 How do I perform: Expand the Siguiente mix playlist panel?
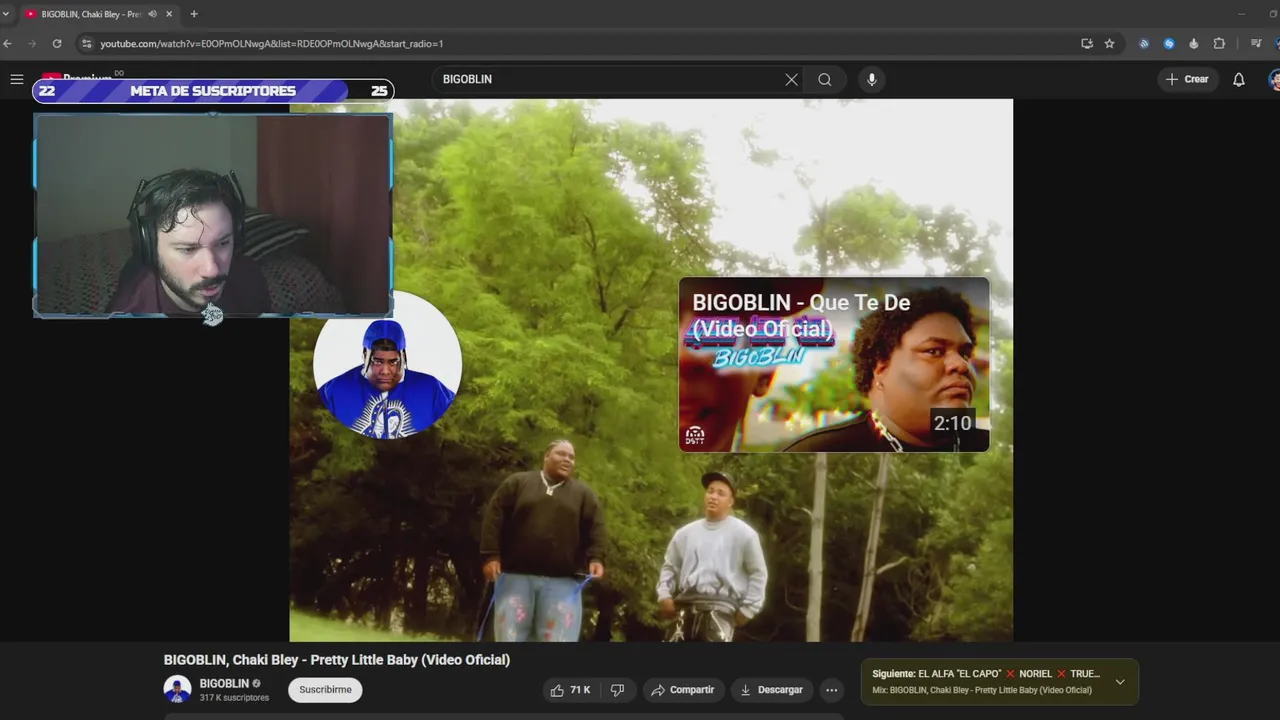[1120, 682]
